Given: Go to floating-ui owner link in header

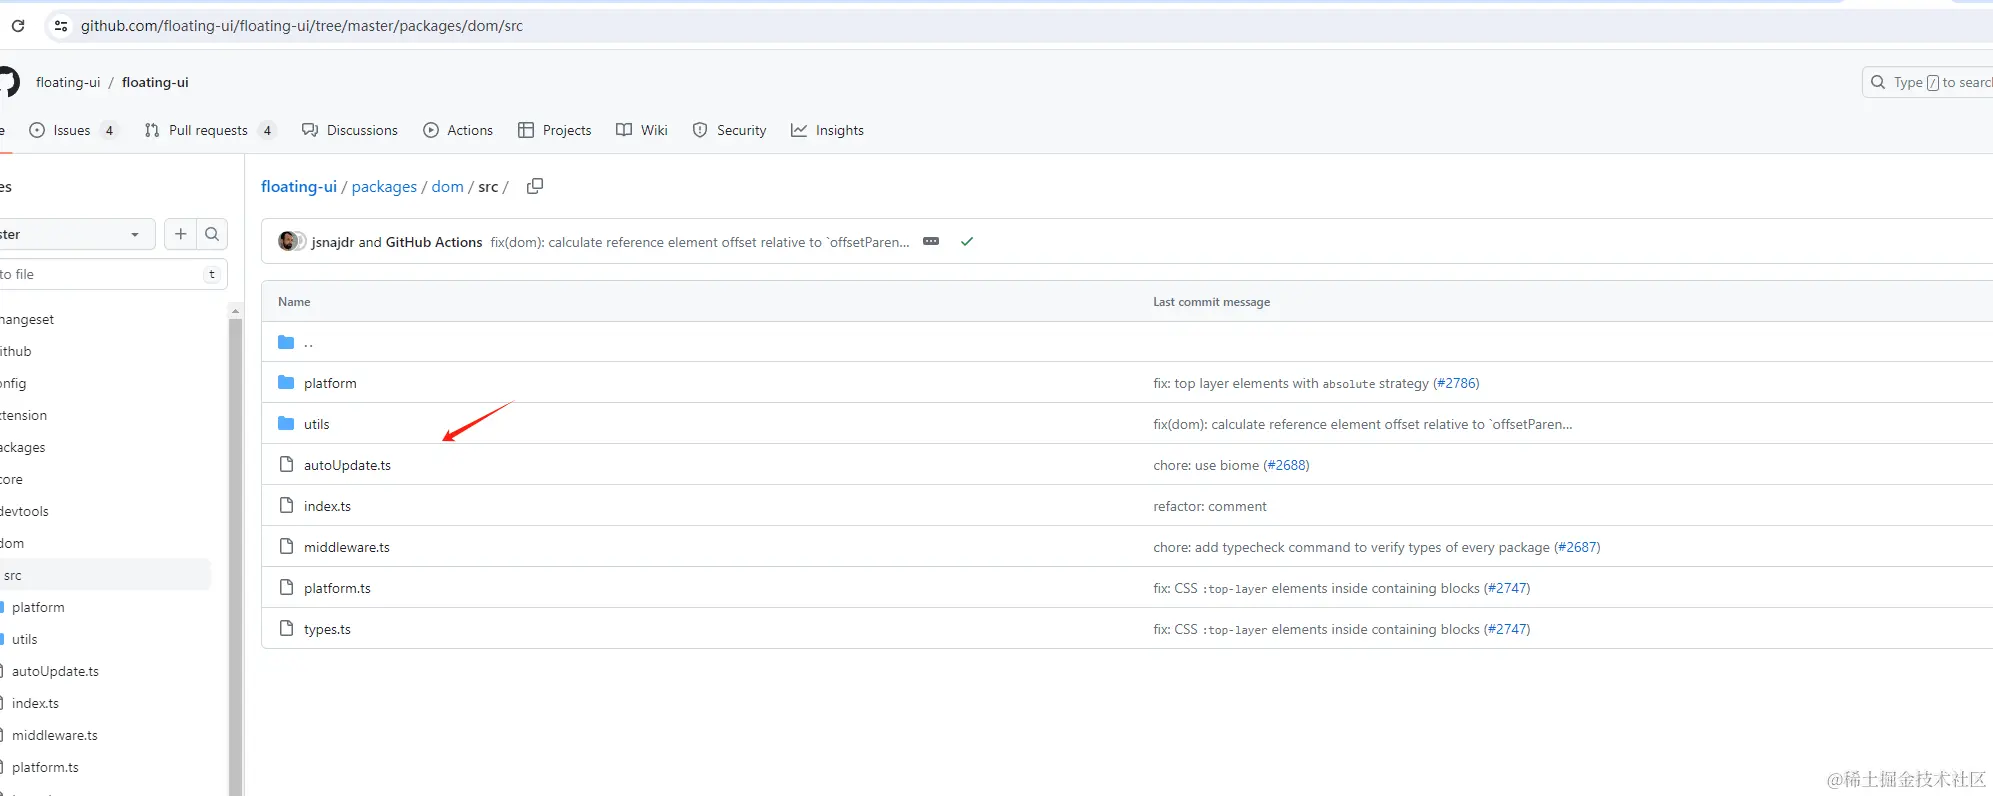Looking at the screenshot, I should [x=68, y=82].
